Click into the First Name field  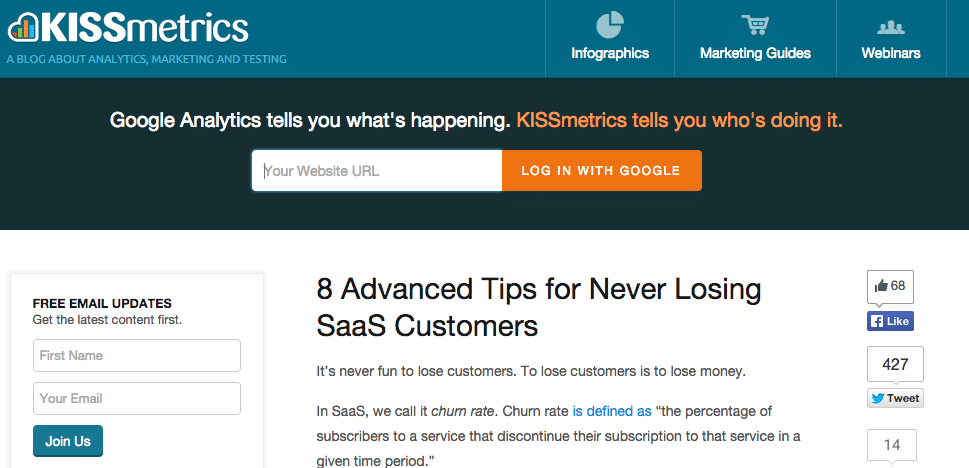pos(137,355)
